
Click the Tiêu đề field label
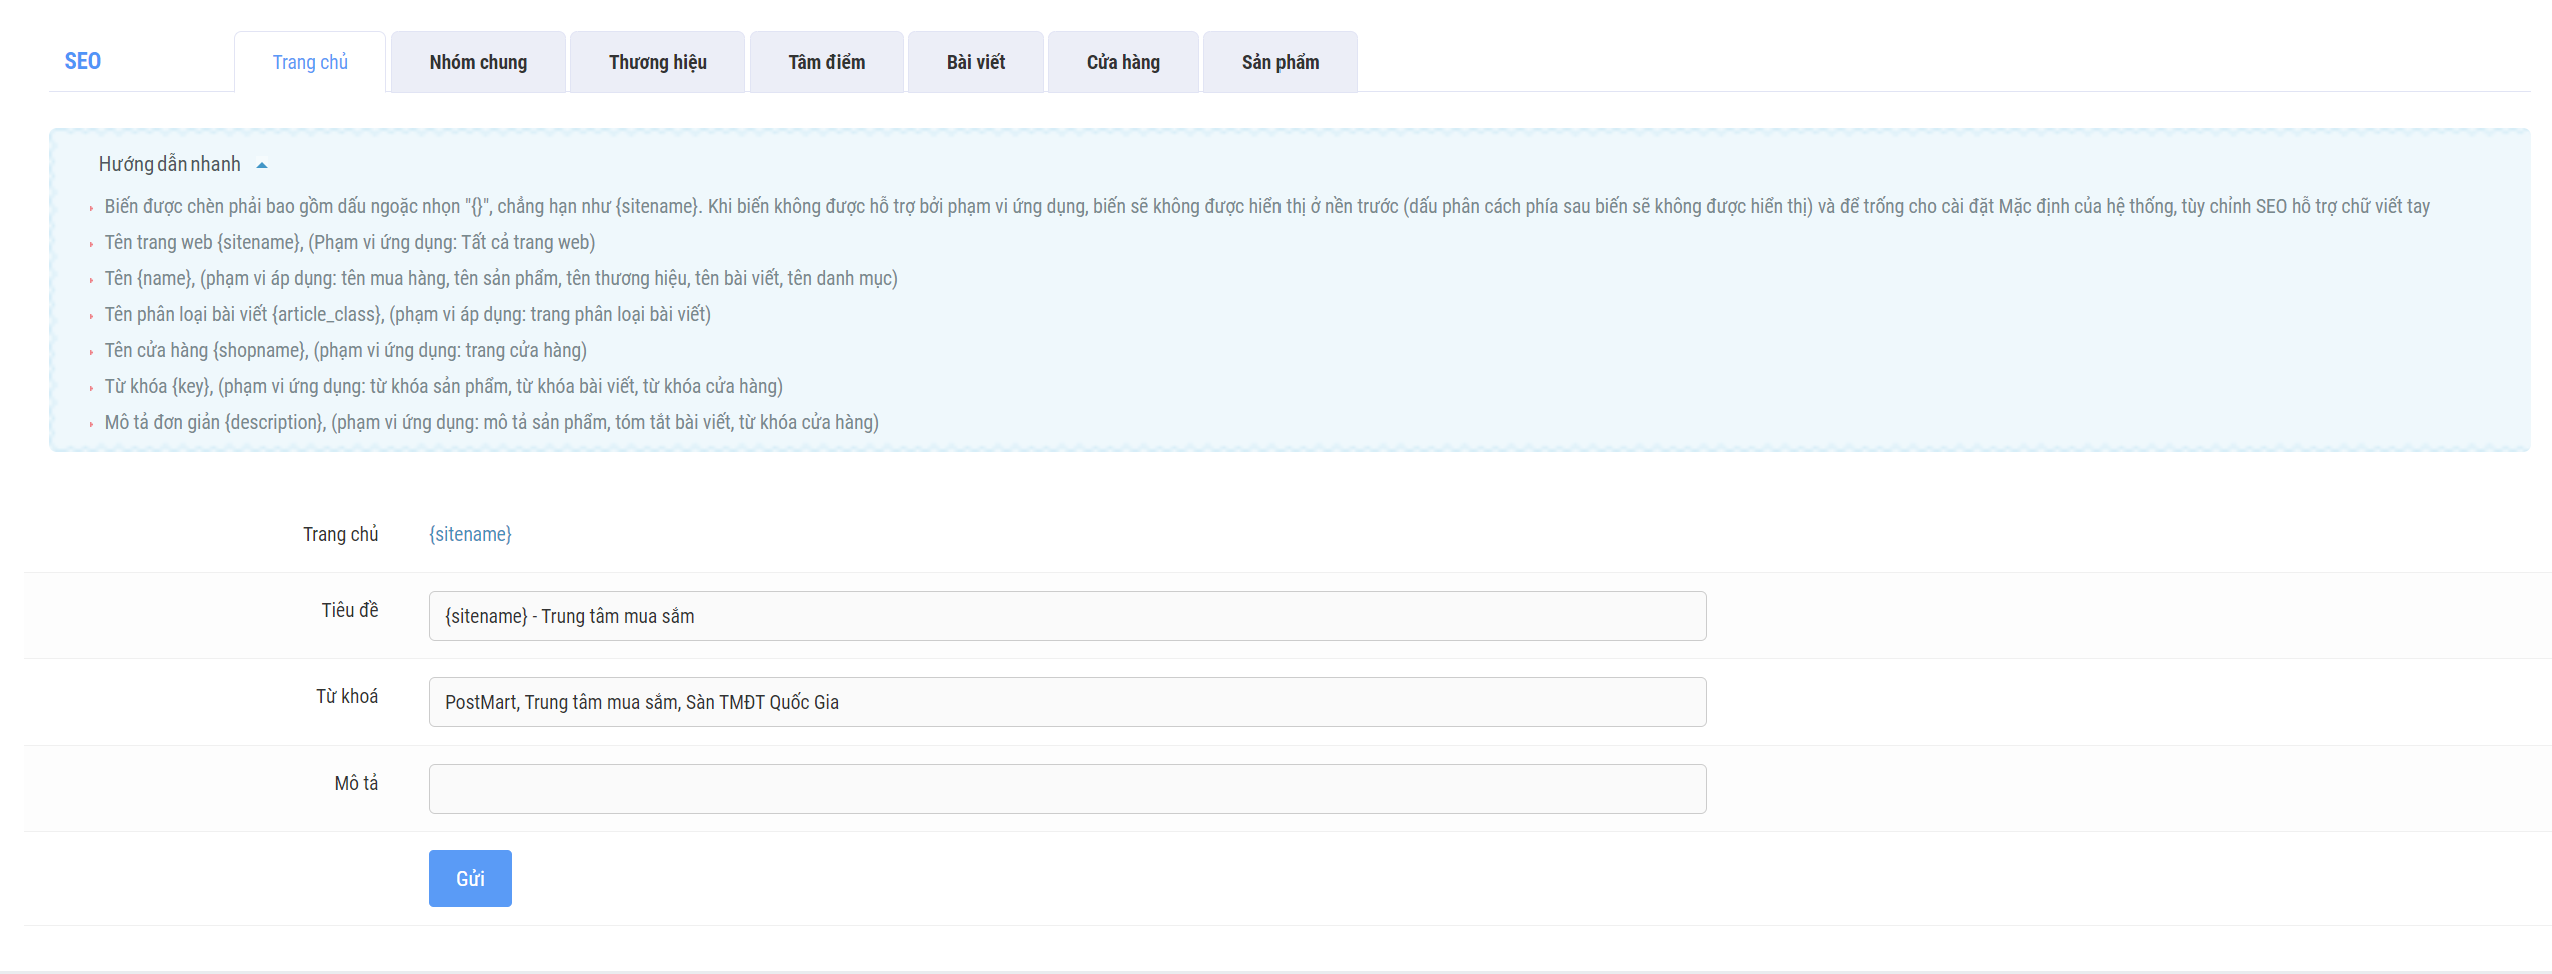(x=349, y=610)
